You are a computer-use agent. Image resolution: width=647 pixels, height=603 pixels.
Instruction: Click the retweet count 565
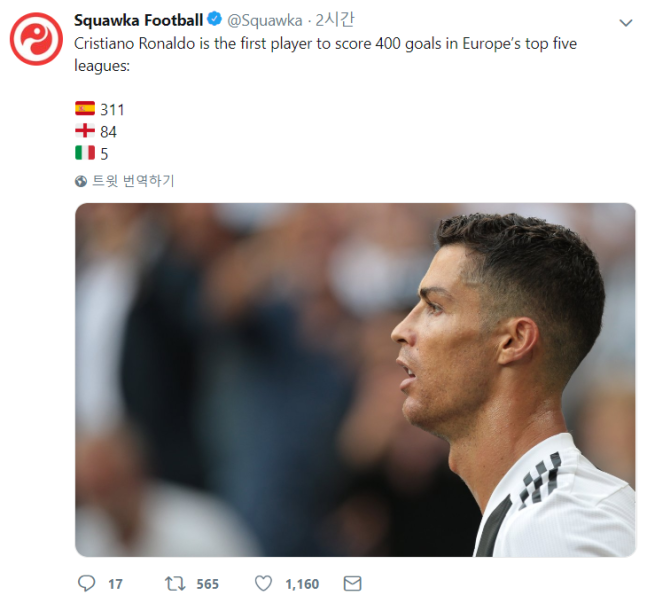coord(208,584)
